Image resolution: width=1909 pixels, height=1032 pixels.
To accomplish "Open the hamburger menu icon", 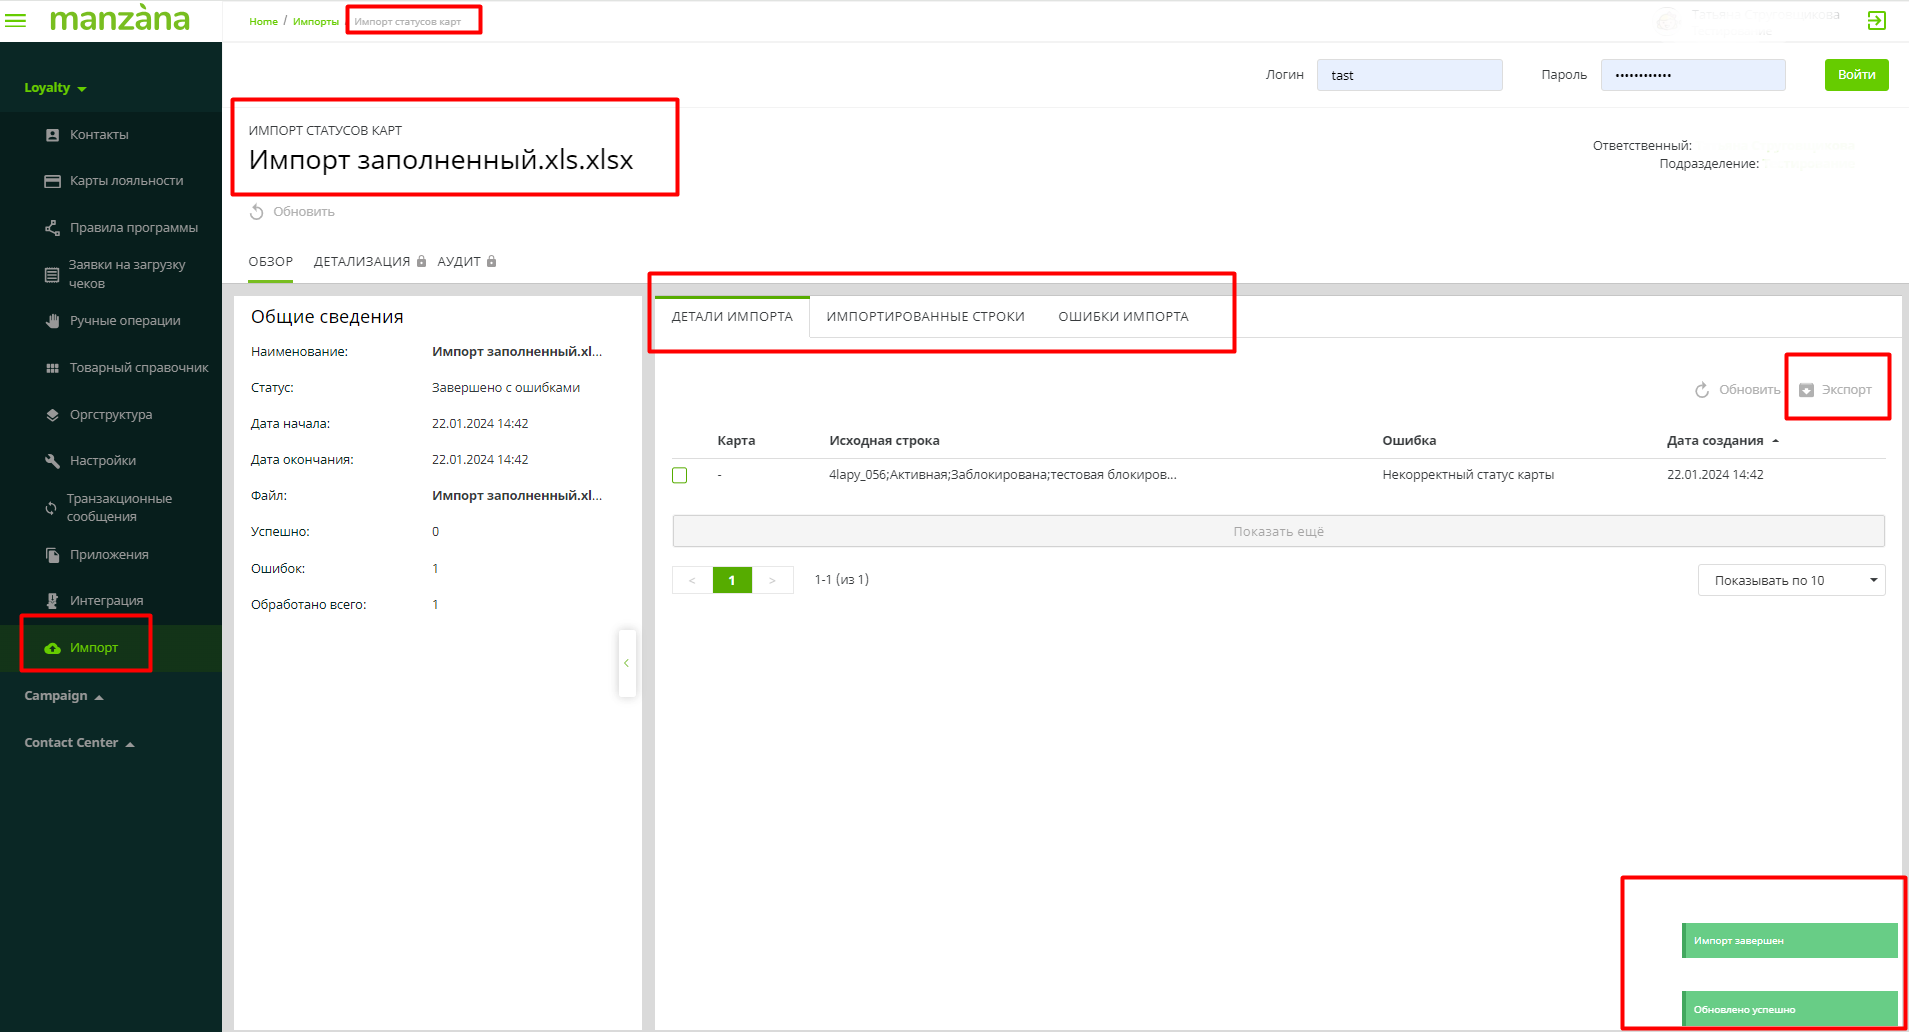I will click(16, 20).
